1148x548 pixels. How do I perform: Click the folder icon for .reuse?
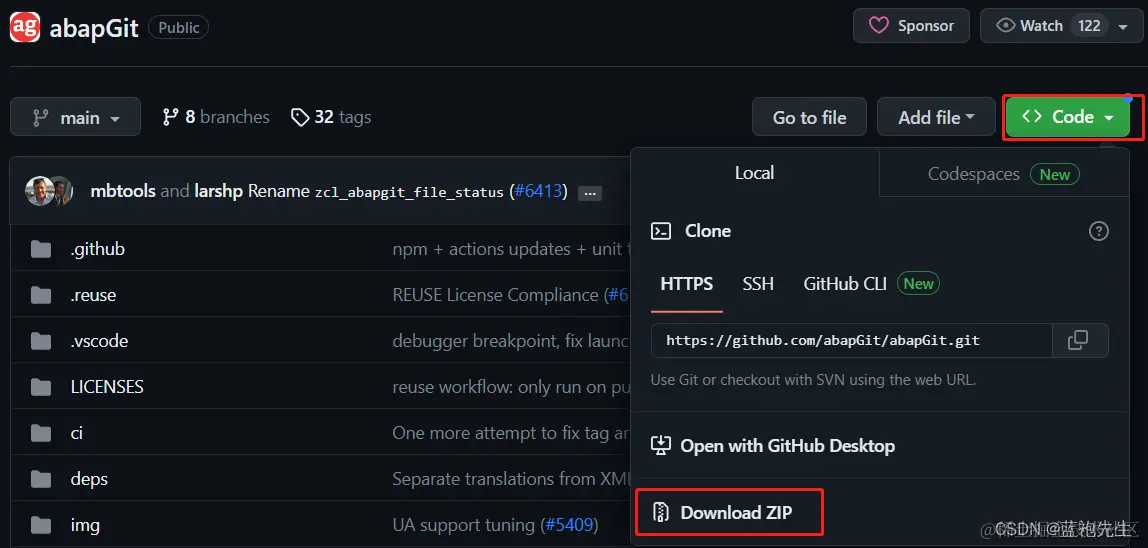(x=41, y=296)
